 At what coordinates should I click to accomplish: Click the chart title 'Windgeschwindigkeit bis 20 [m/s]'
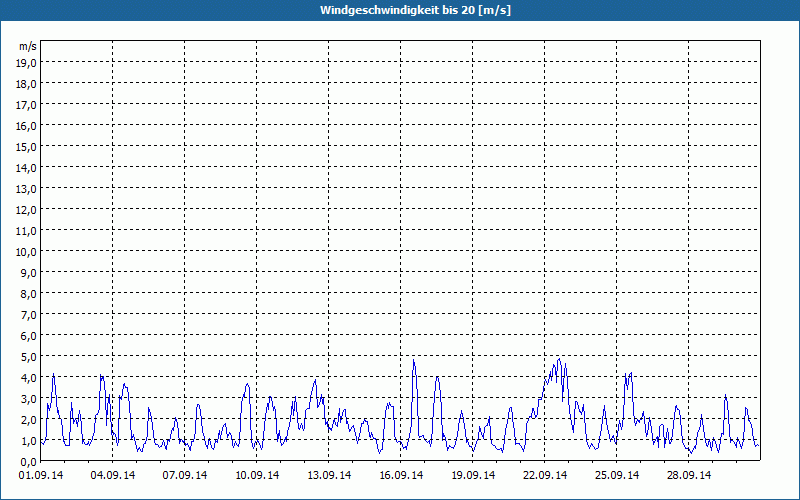point(415,10)
